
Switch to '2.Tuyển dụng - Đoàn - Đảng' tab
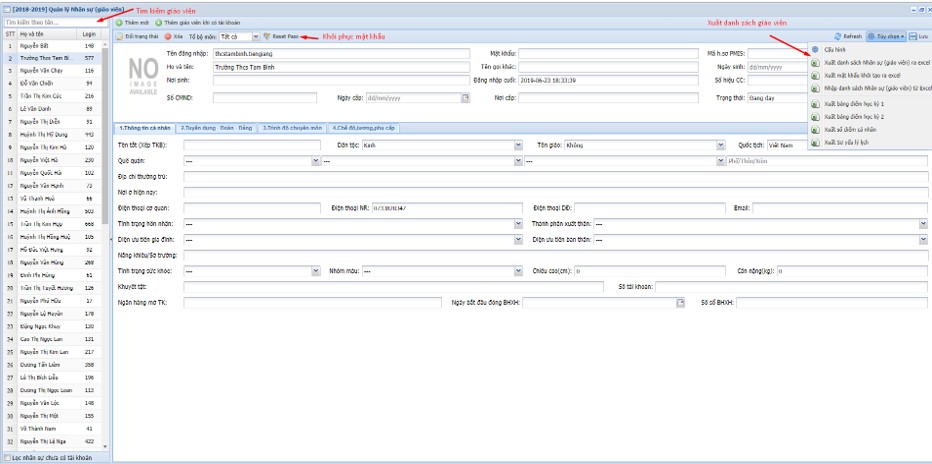point(218,128)
